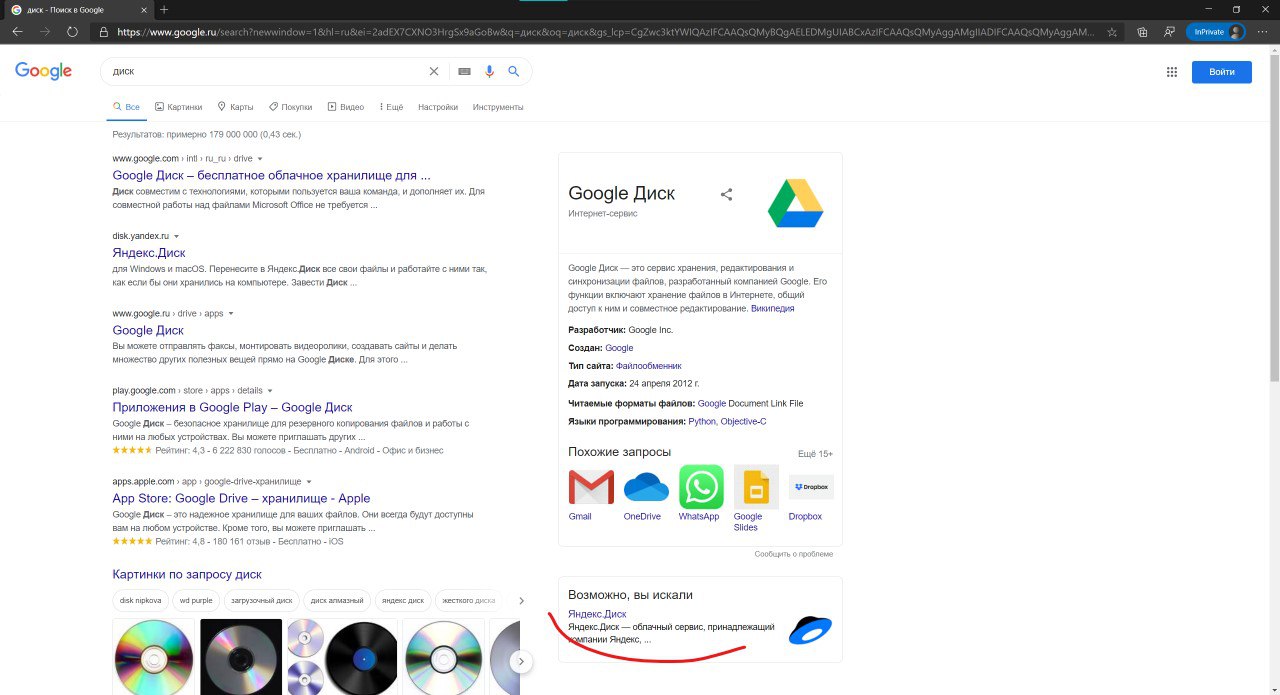Open the Видео tab
Image resolution: width=1280 pixels, height=695 pixels.
click(x=345, y=107)
